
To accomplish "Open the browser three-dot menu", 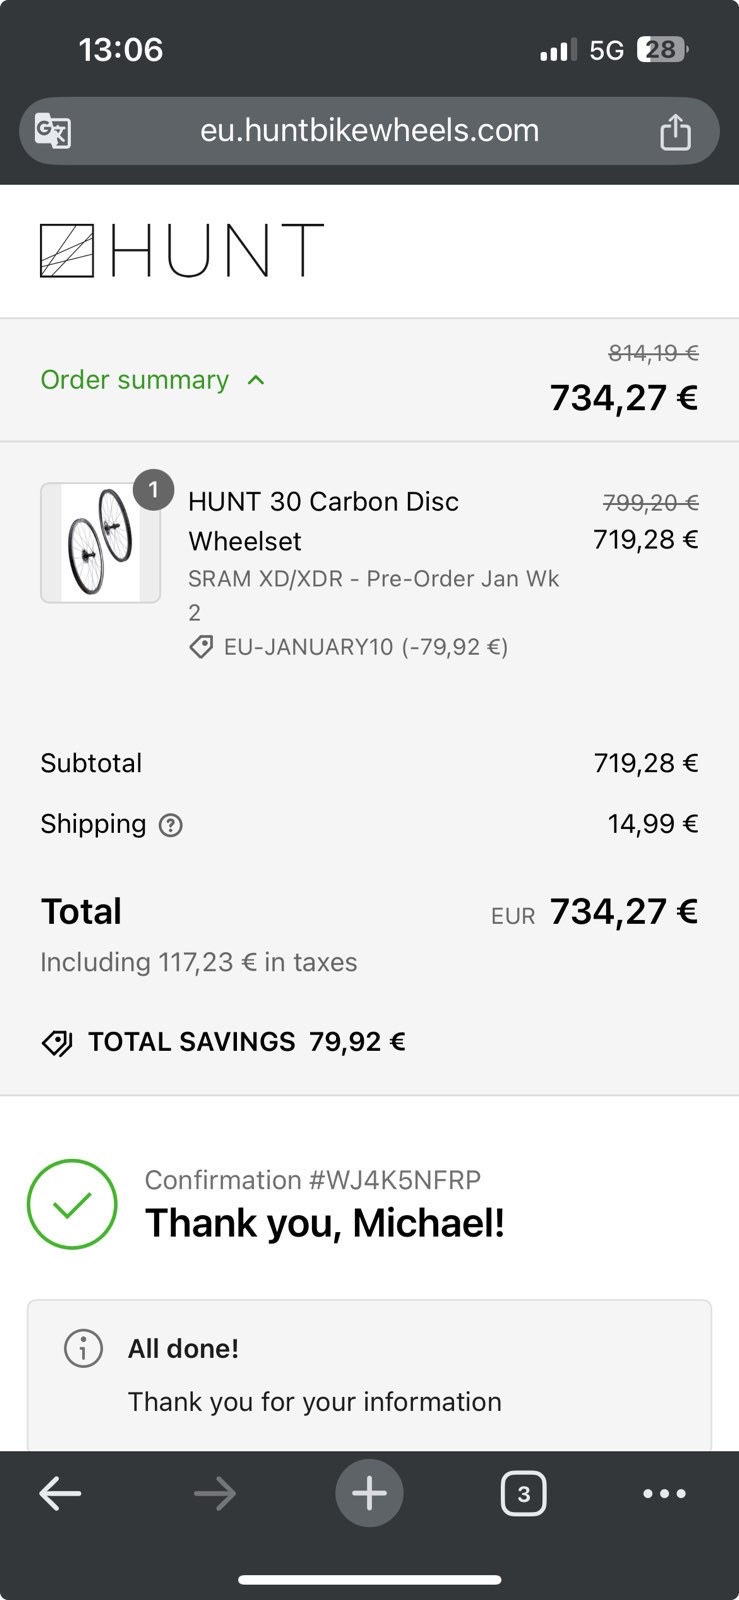I will point(664,1494).
